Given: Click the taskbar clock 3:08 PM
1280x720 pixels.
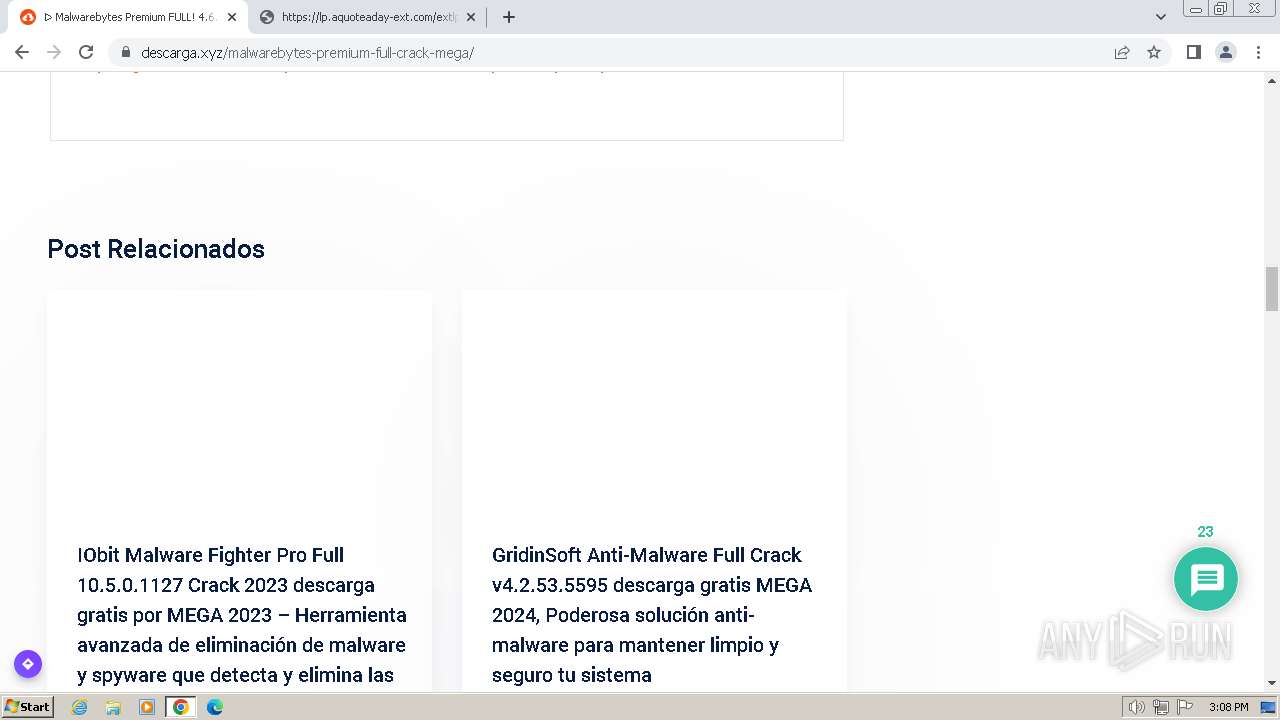Looking at the screenshot, I should tap(1228, 707).
